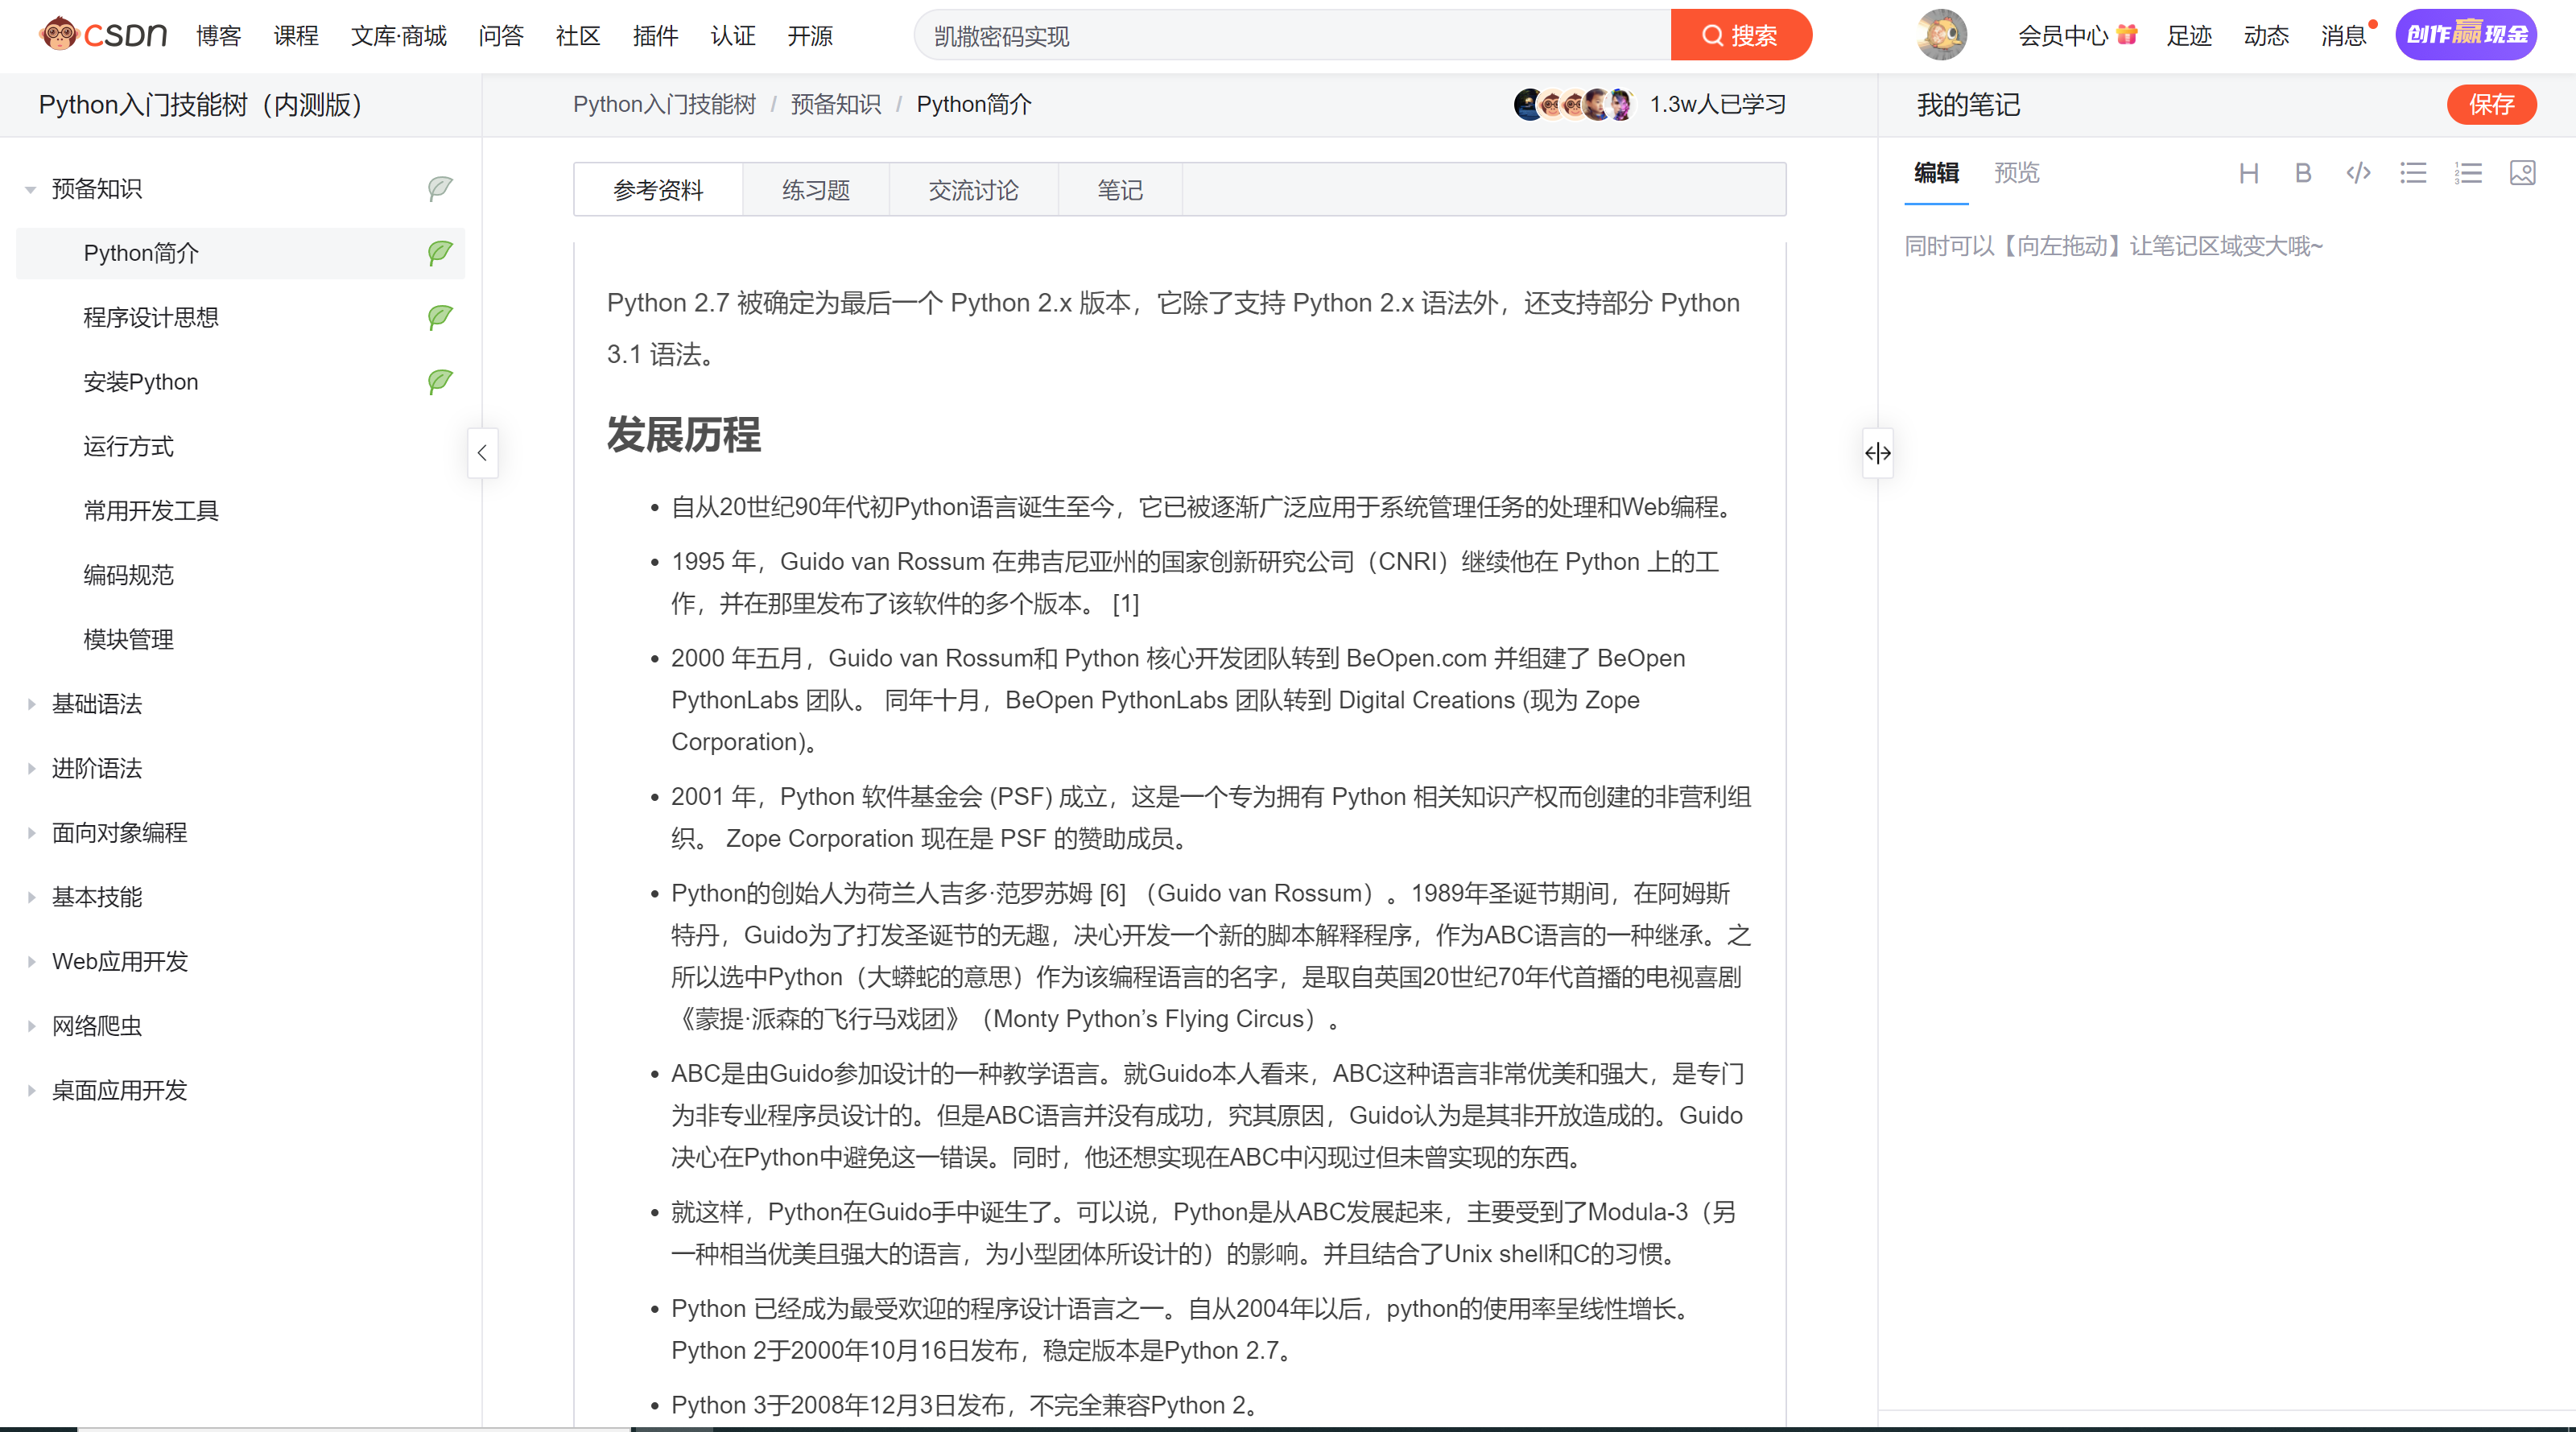Click the search input field
The width and height of the screenshot is (2576, 1432).
pyautogui.click(x=1290, y=36)
